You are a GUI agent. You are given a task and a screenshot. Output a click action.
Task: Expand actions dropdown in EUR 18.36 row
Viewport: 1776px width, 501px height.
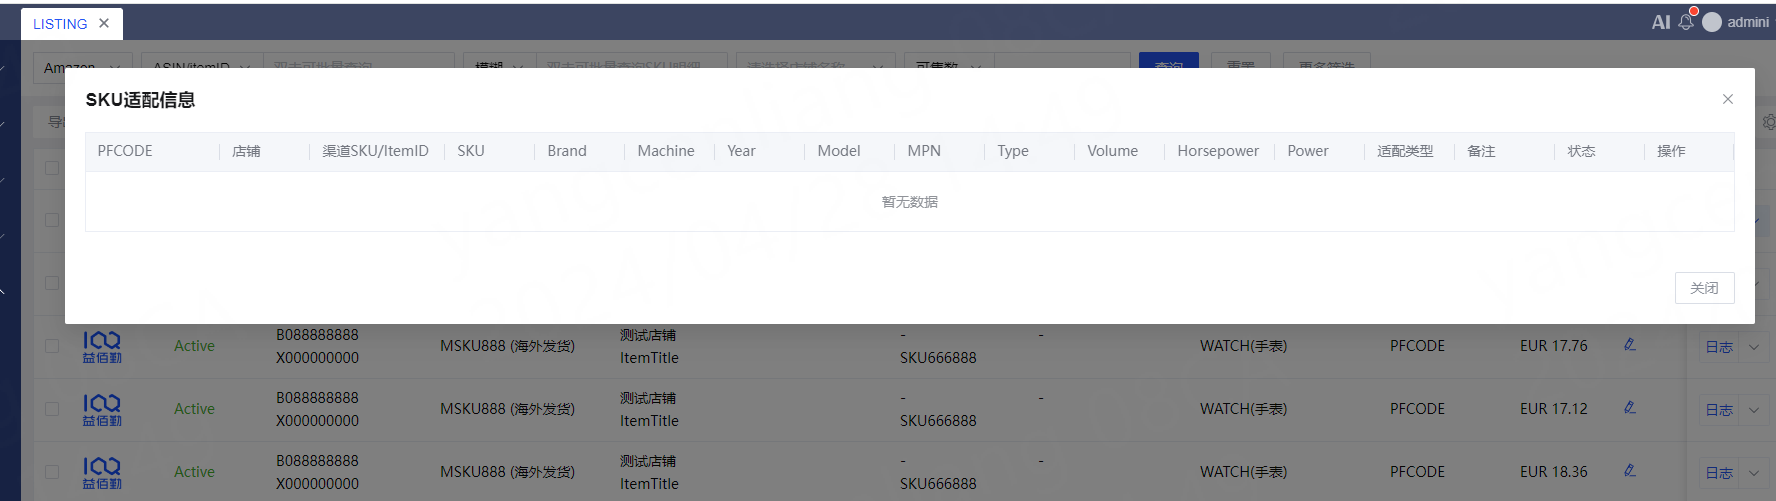tap(1753, 473)
